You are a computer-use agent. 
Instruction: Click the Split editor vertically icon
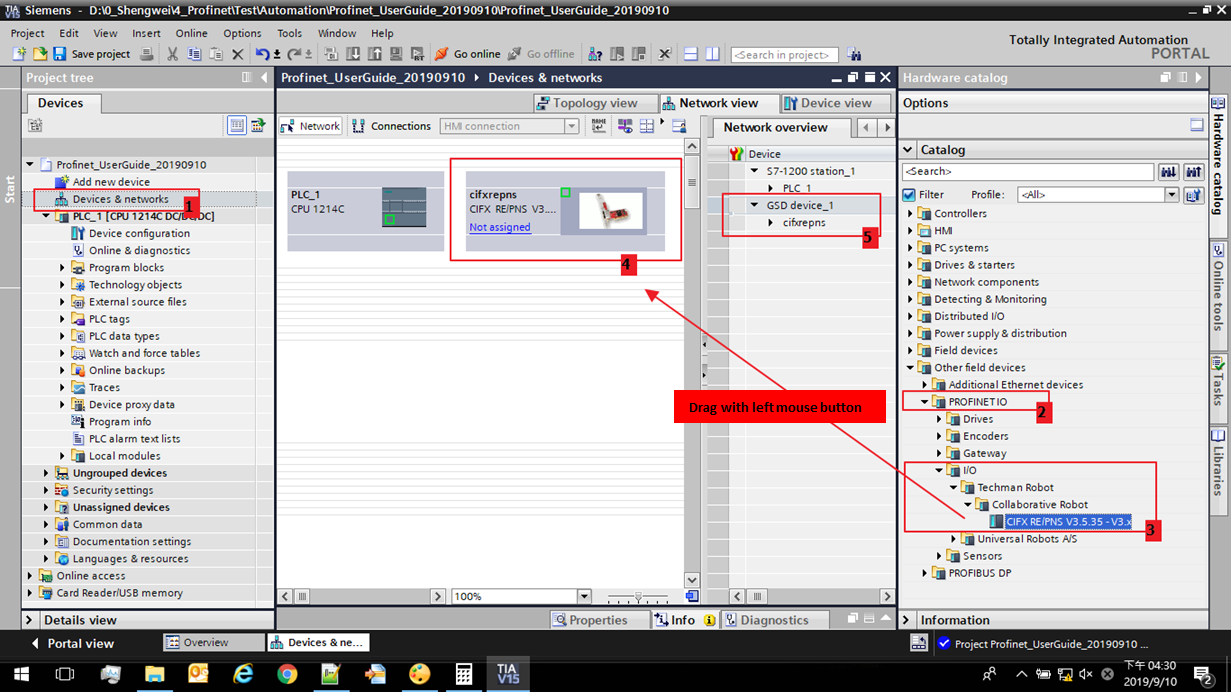[712, 54]
